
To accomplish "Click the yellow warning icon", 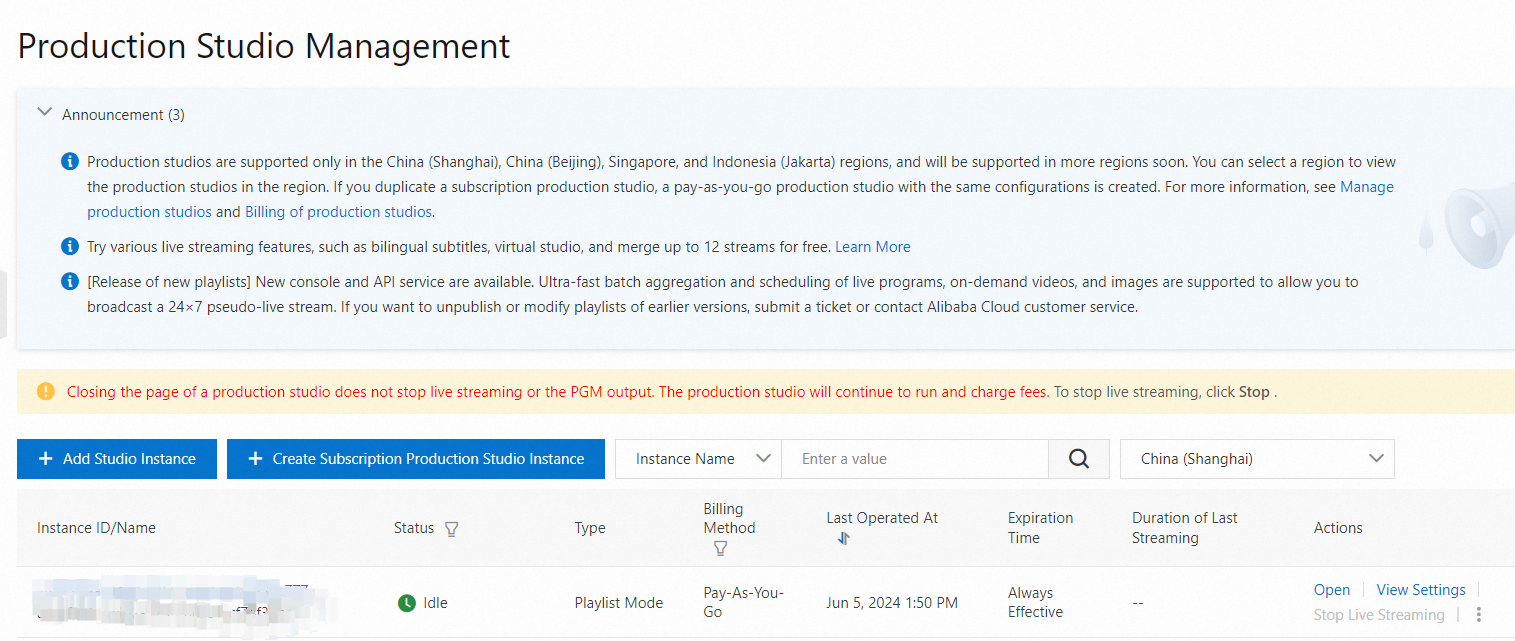I will point(46,392).
